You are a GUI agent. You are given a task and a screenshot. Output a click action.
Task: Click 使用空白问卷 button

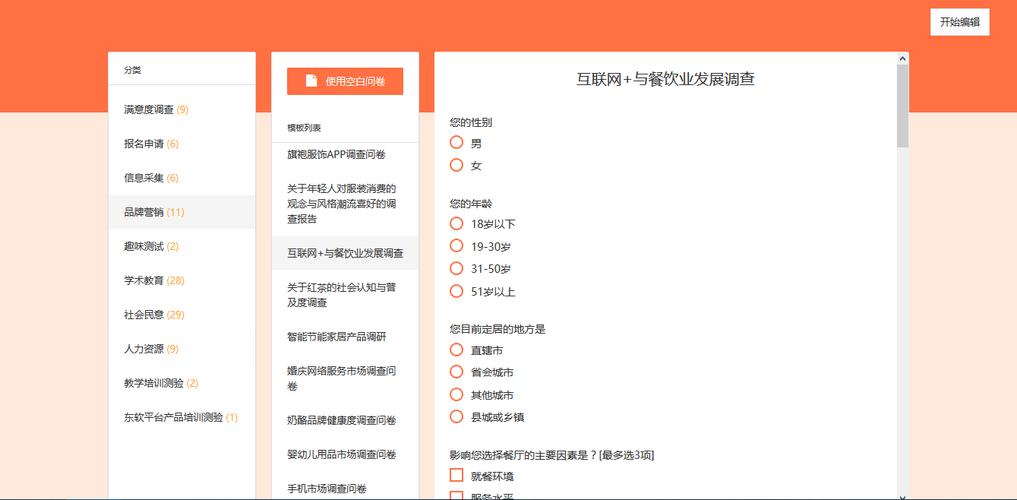pos(345,82)
